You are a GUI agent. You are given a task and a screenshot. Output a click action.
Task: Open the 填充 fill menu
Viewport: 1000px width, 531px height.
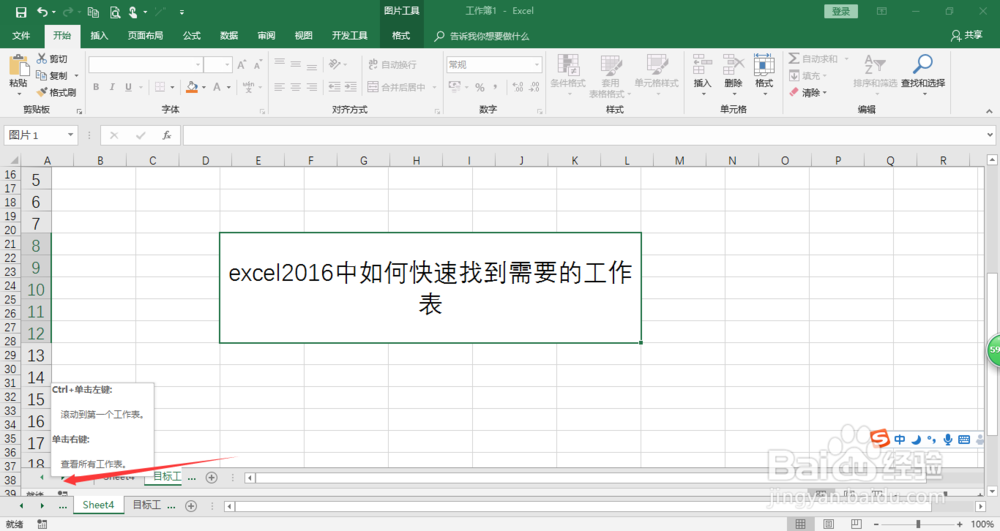coord(807,76)
